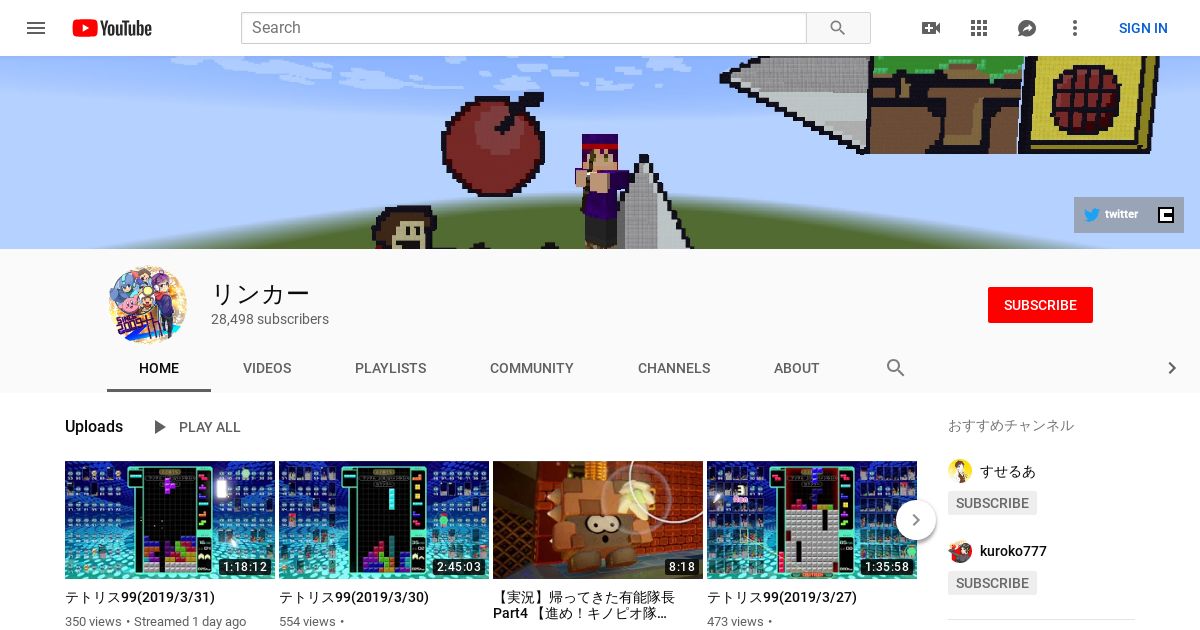This screenshot has height=630, width=1200.
Task: Open テトリス99(2019/3/31) video thumbnail
Action: tap(170, 520)
